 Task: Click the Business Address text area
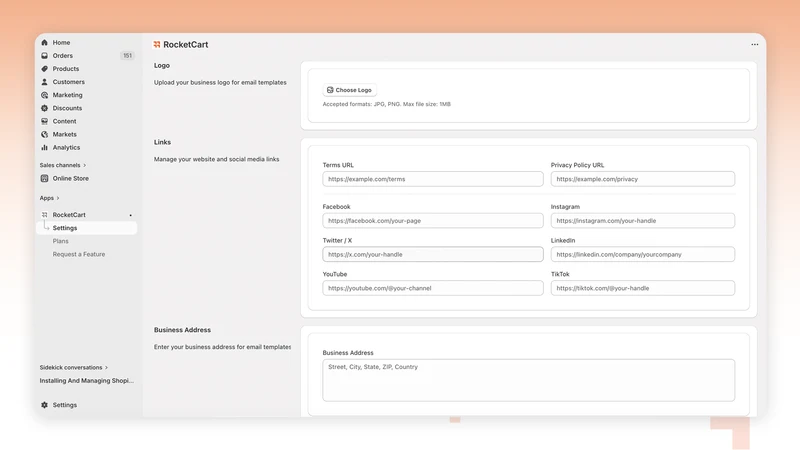click(529, 380)
